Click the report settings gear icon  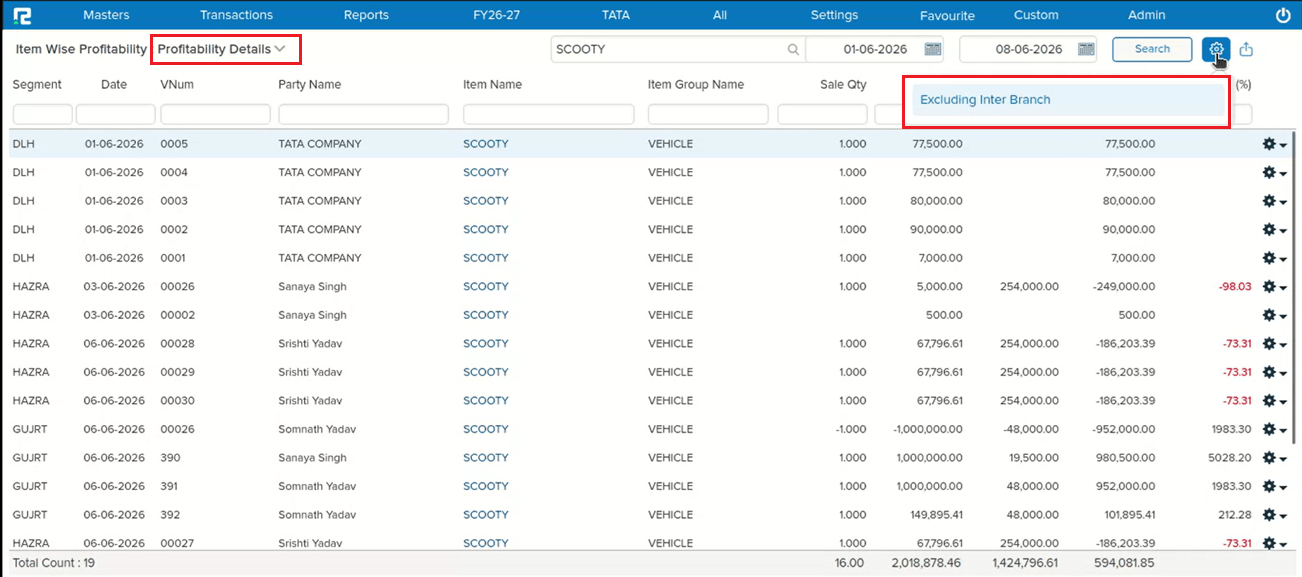coord(1216,49)
